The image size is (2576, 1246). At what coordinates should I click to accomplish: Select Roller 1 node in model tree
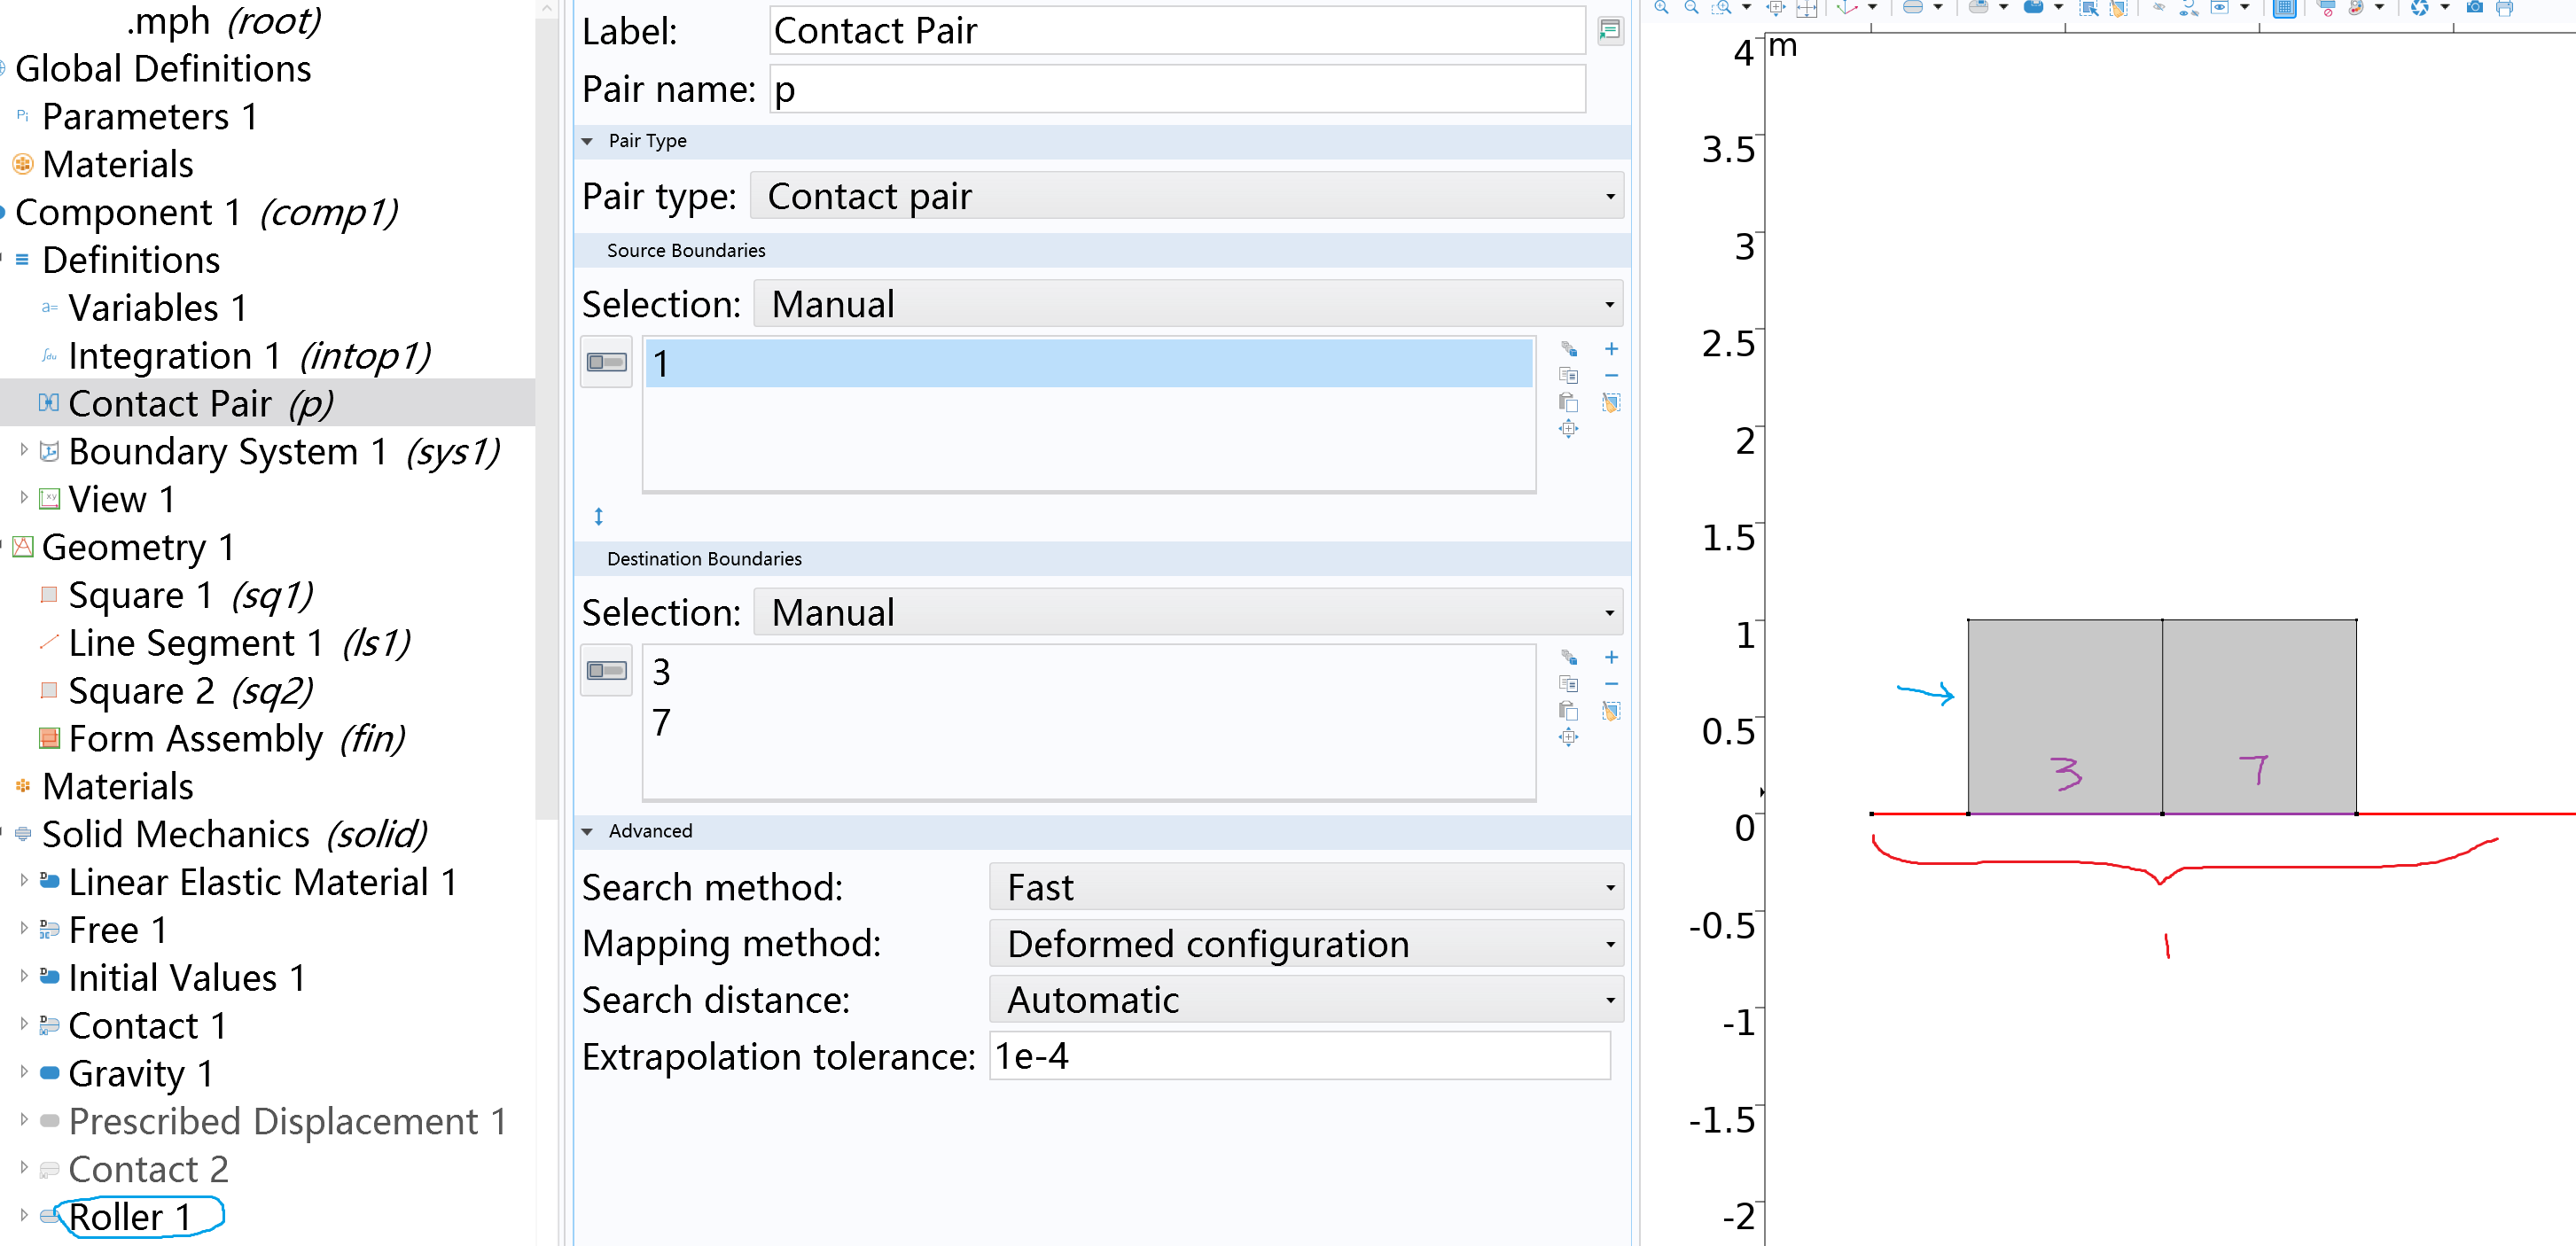pyautogui.click(x=129, y=1217)
